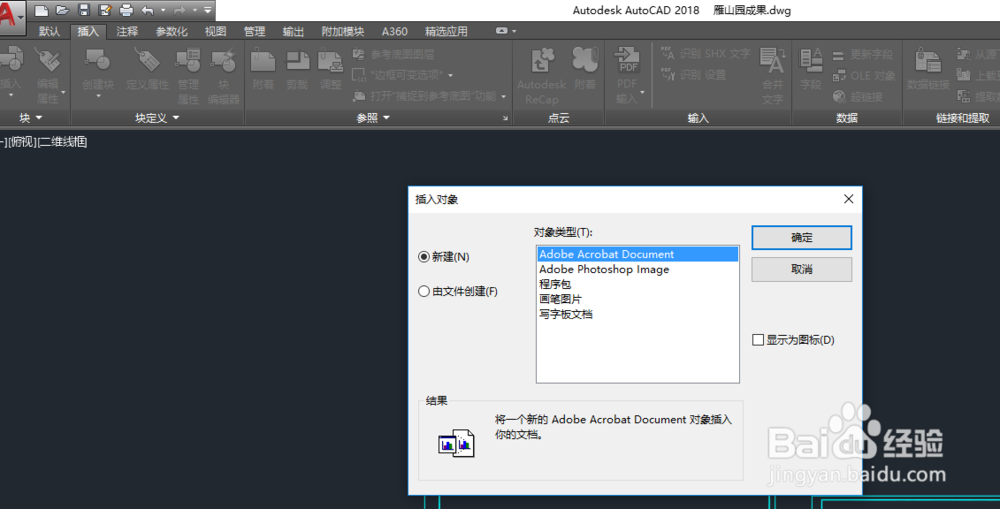The width and height of the screenshot is (1000, 509).
Task: Print the drawing using the printer icon
Action: (x=126, y=10)
